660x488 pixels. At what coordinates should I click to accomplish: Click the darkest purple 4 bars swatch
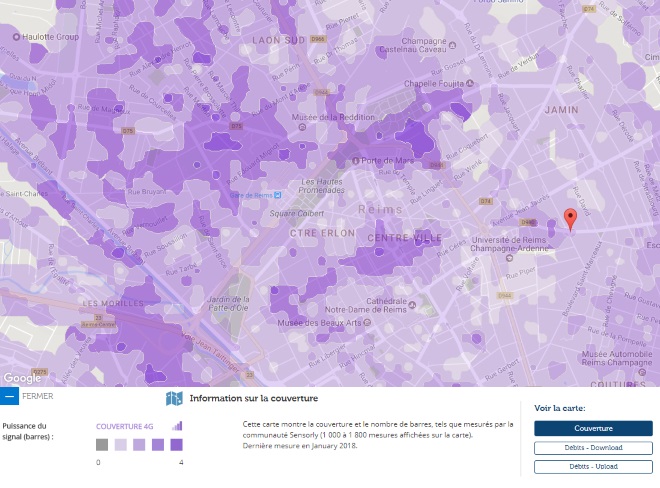pyautogui.click(x=176, y=445)
